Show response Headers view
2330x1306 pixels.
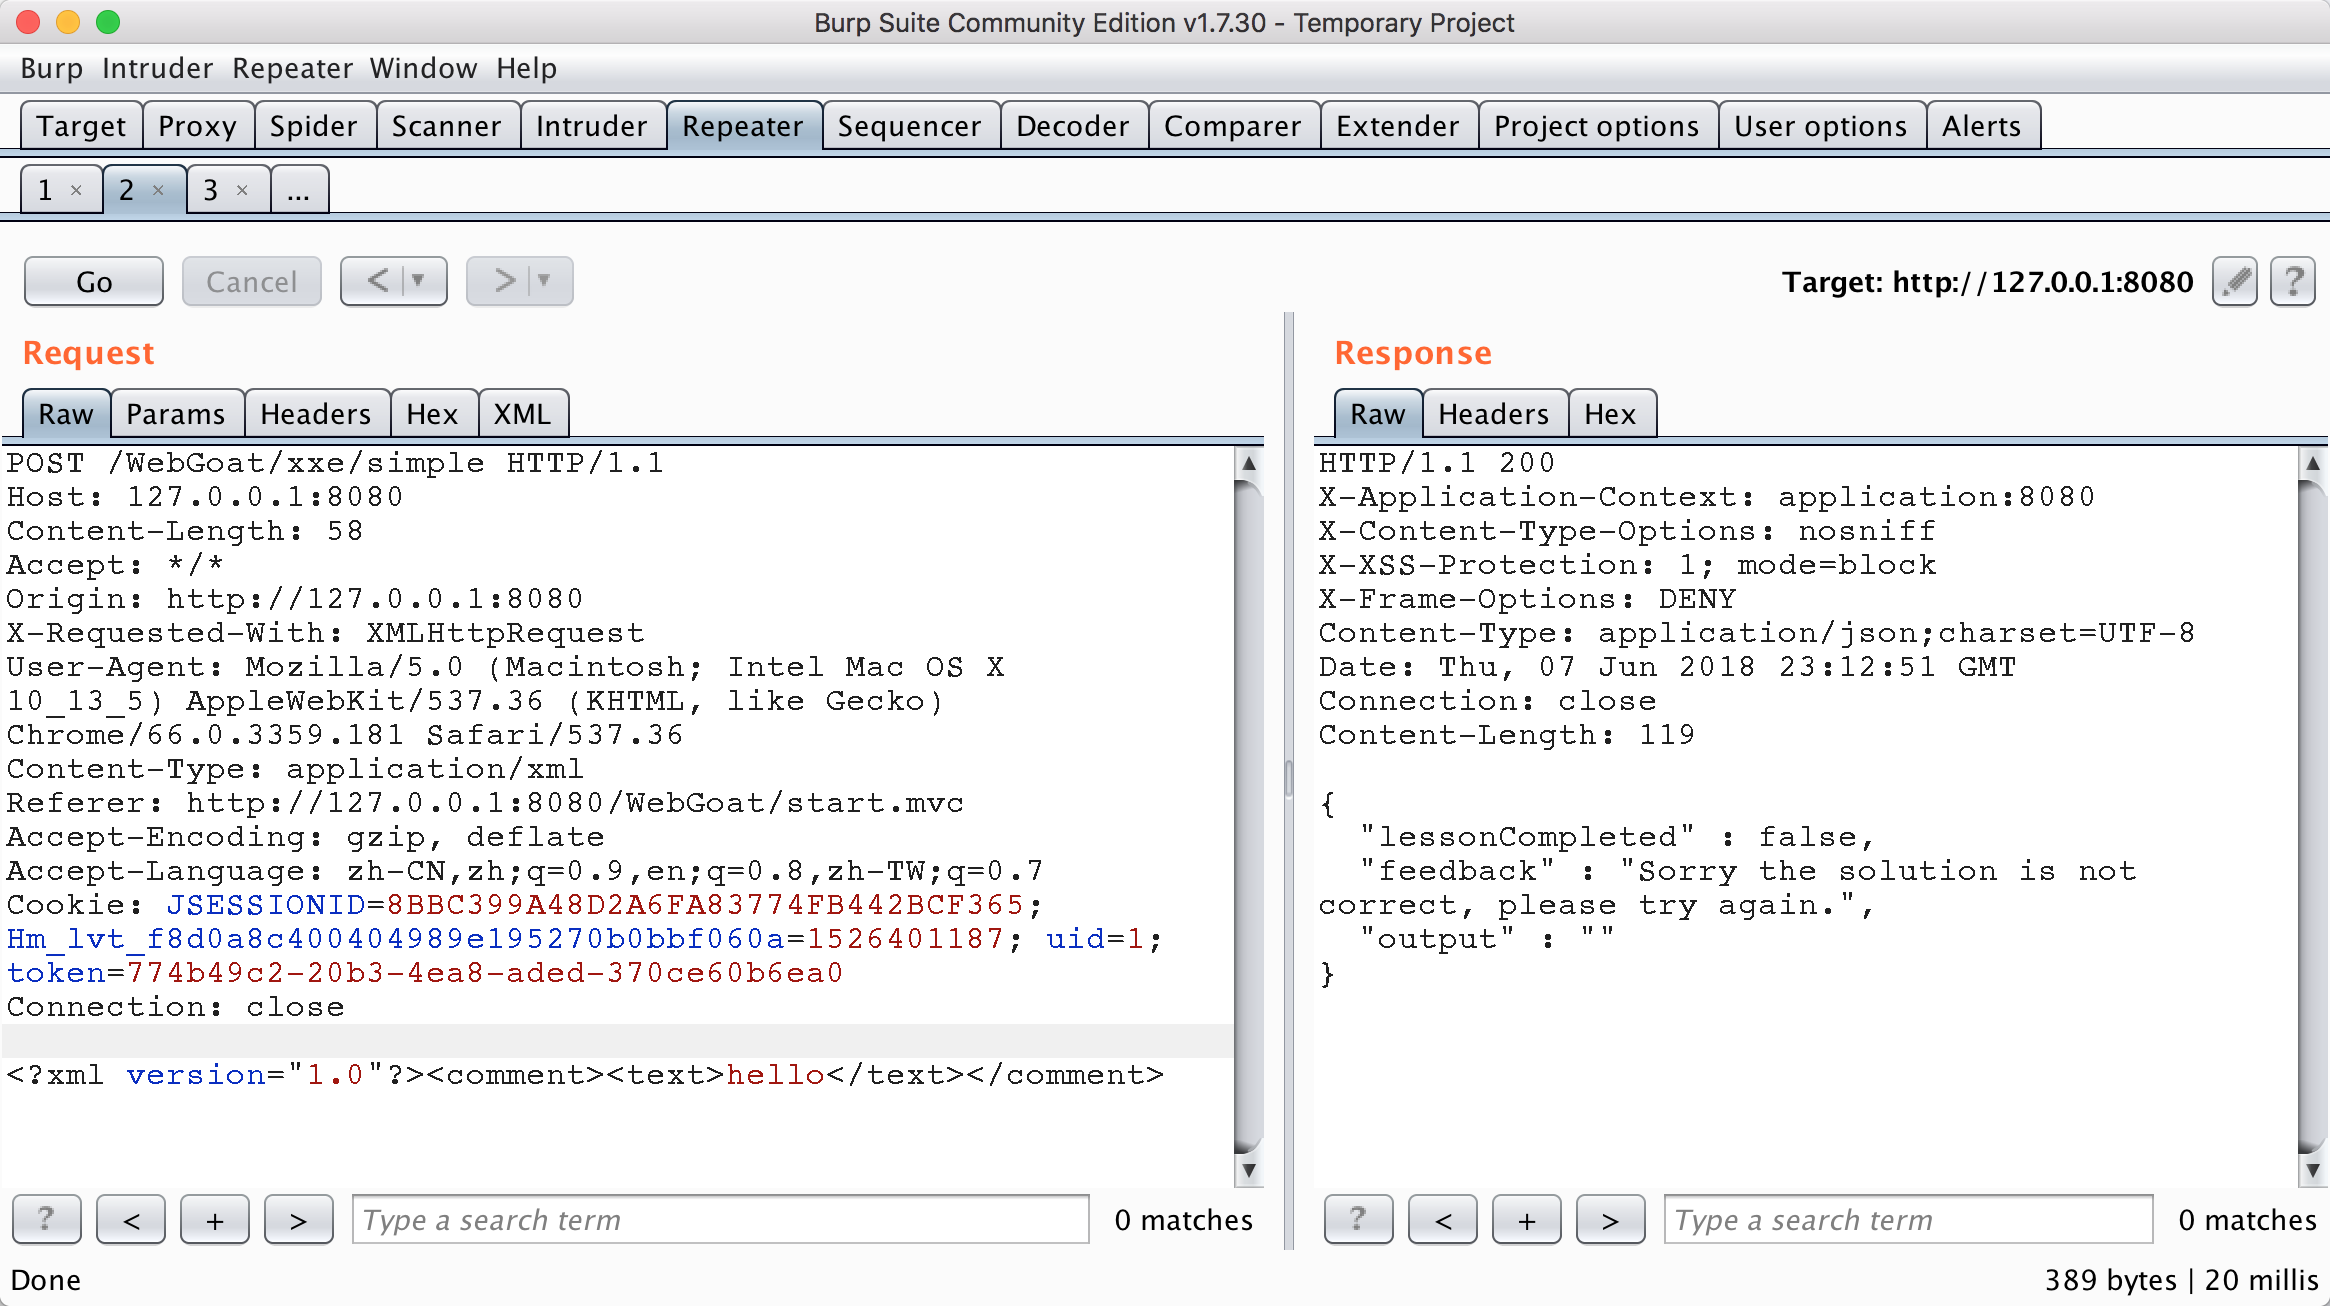coord(1494,414)
